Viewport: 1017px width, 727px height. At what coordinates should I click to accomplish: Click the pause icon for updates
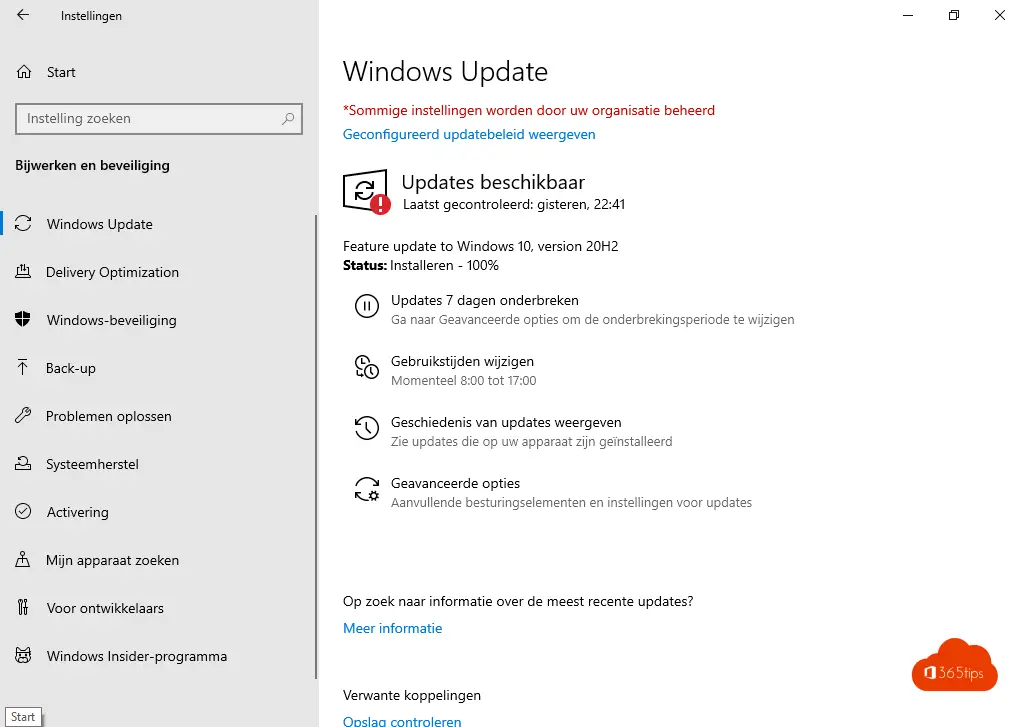(x=366, y=305)
